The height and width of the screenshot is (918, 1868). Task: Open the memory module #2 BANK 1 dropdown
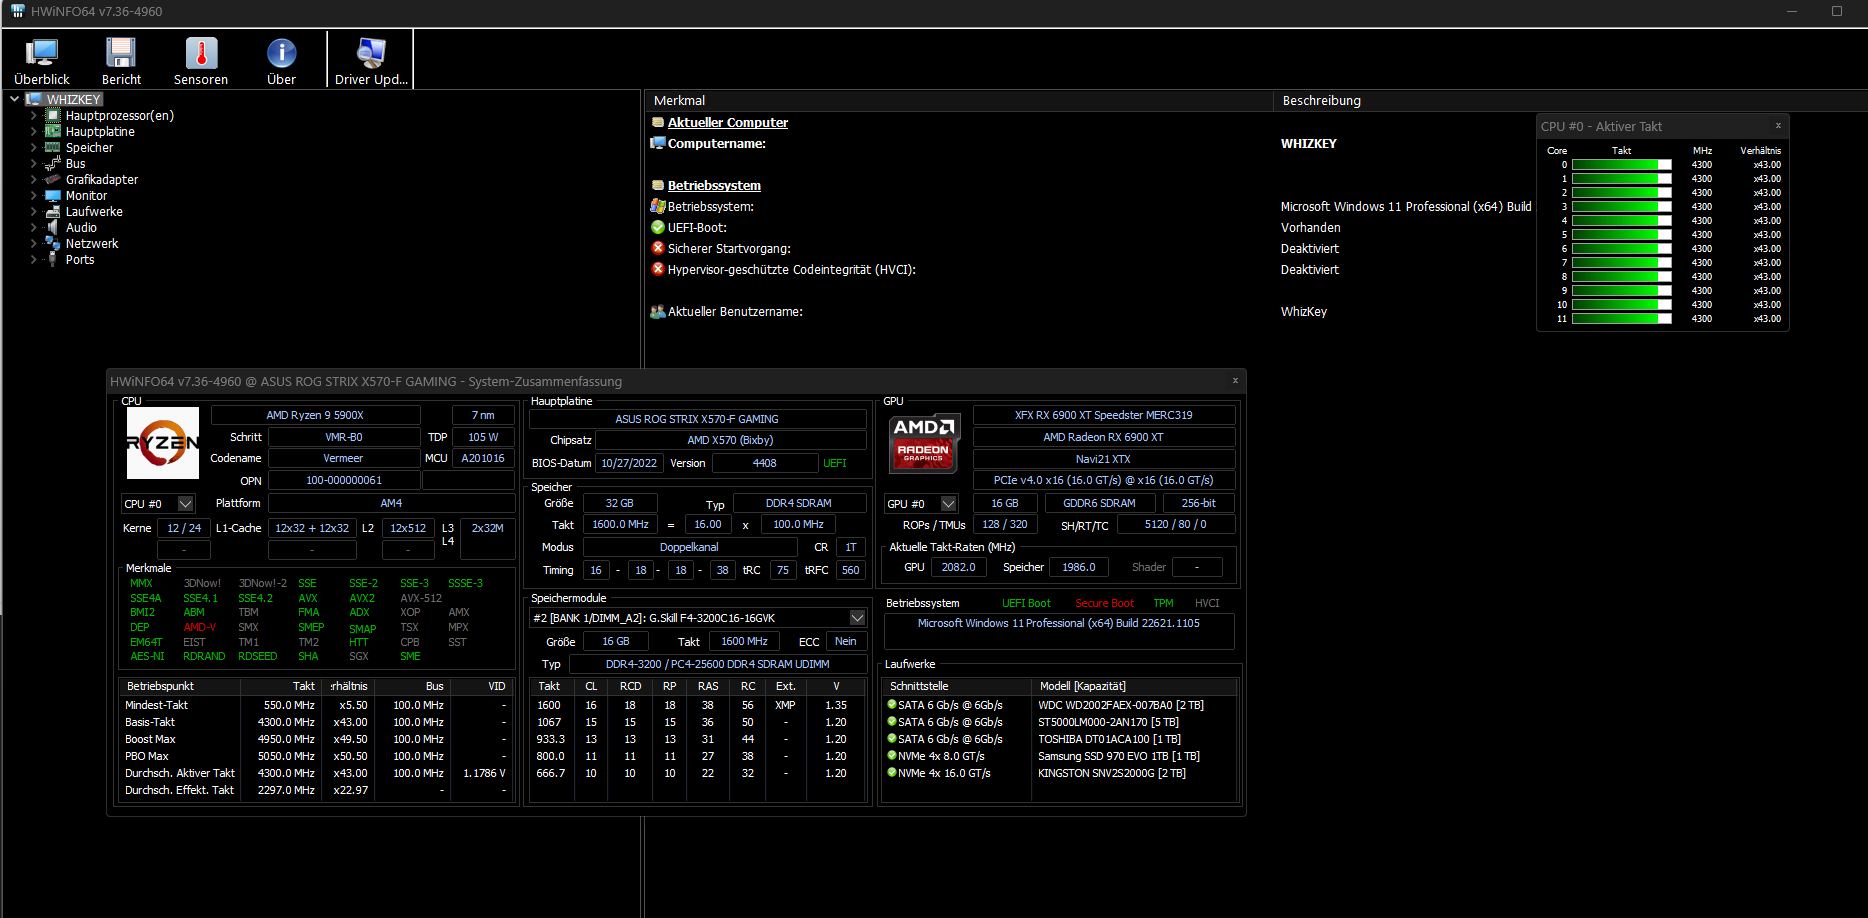tap(698, 618)
